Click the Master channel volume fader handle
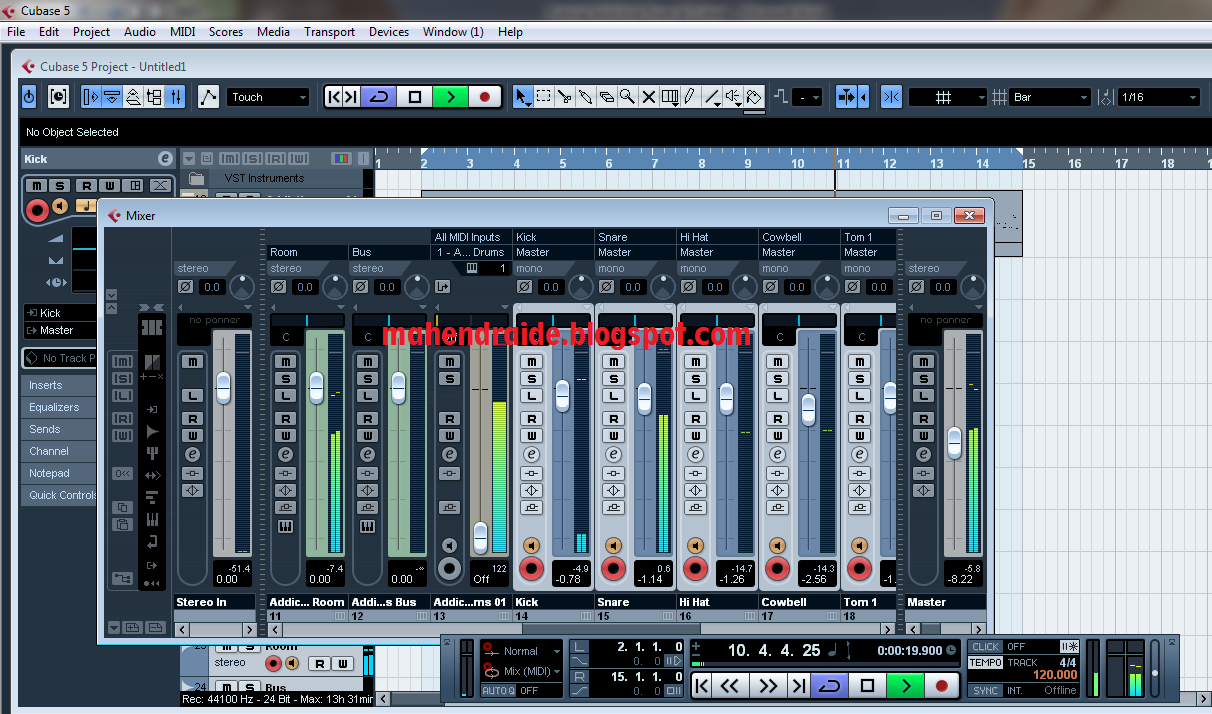Screen dimensions: 1212x714 point(954,441)
